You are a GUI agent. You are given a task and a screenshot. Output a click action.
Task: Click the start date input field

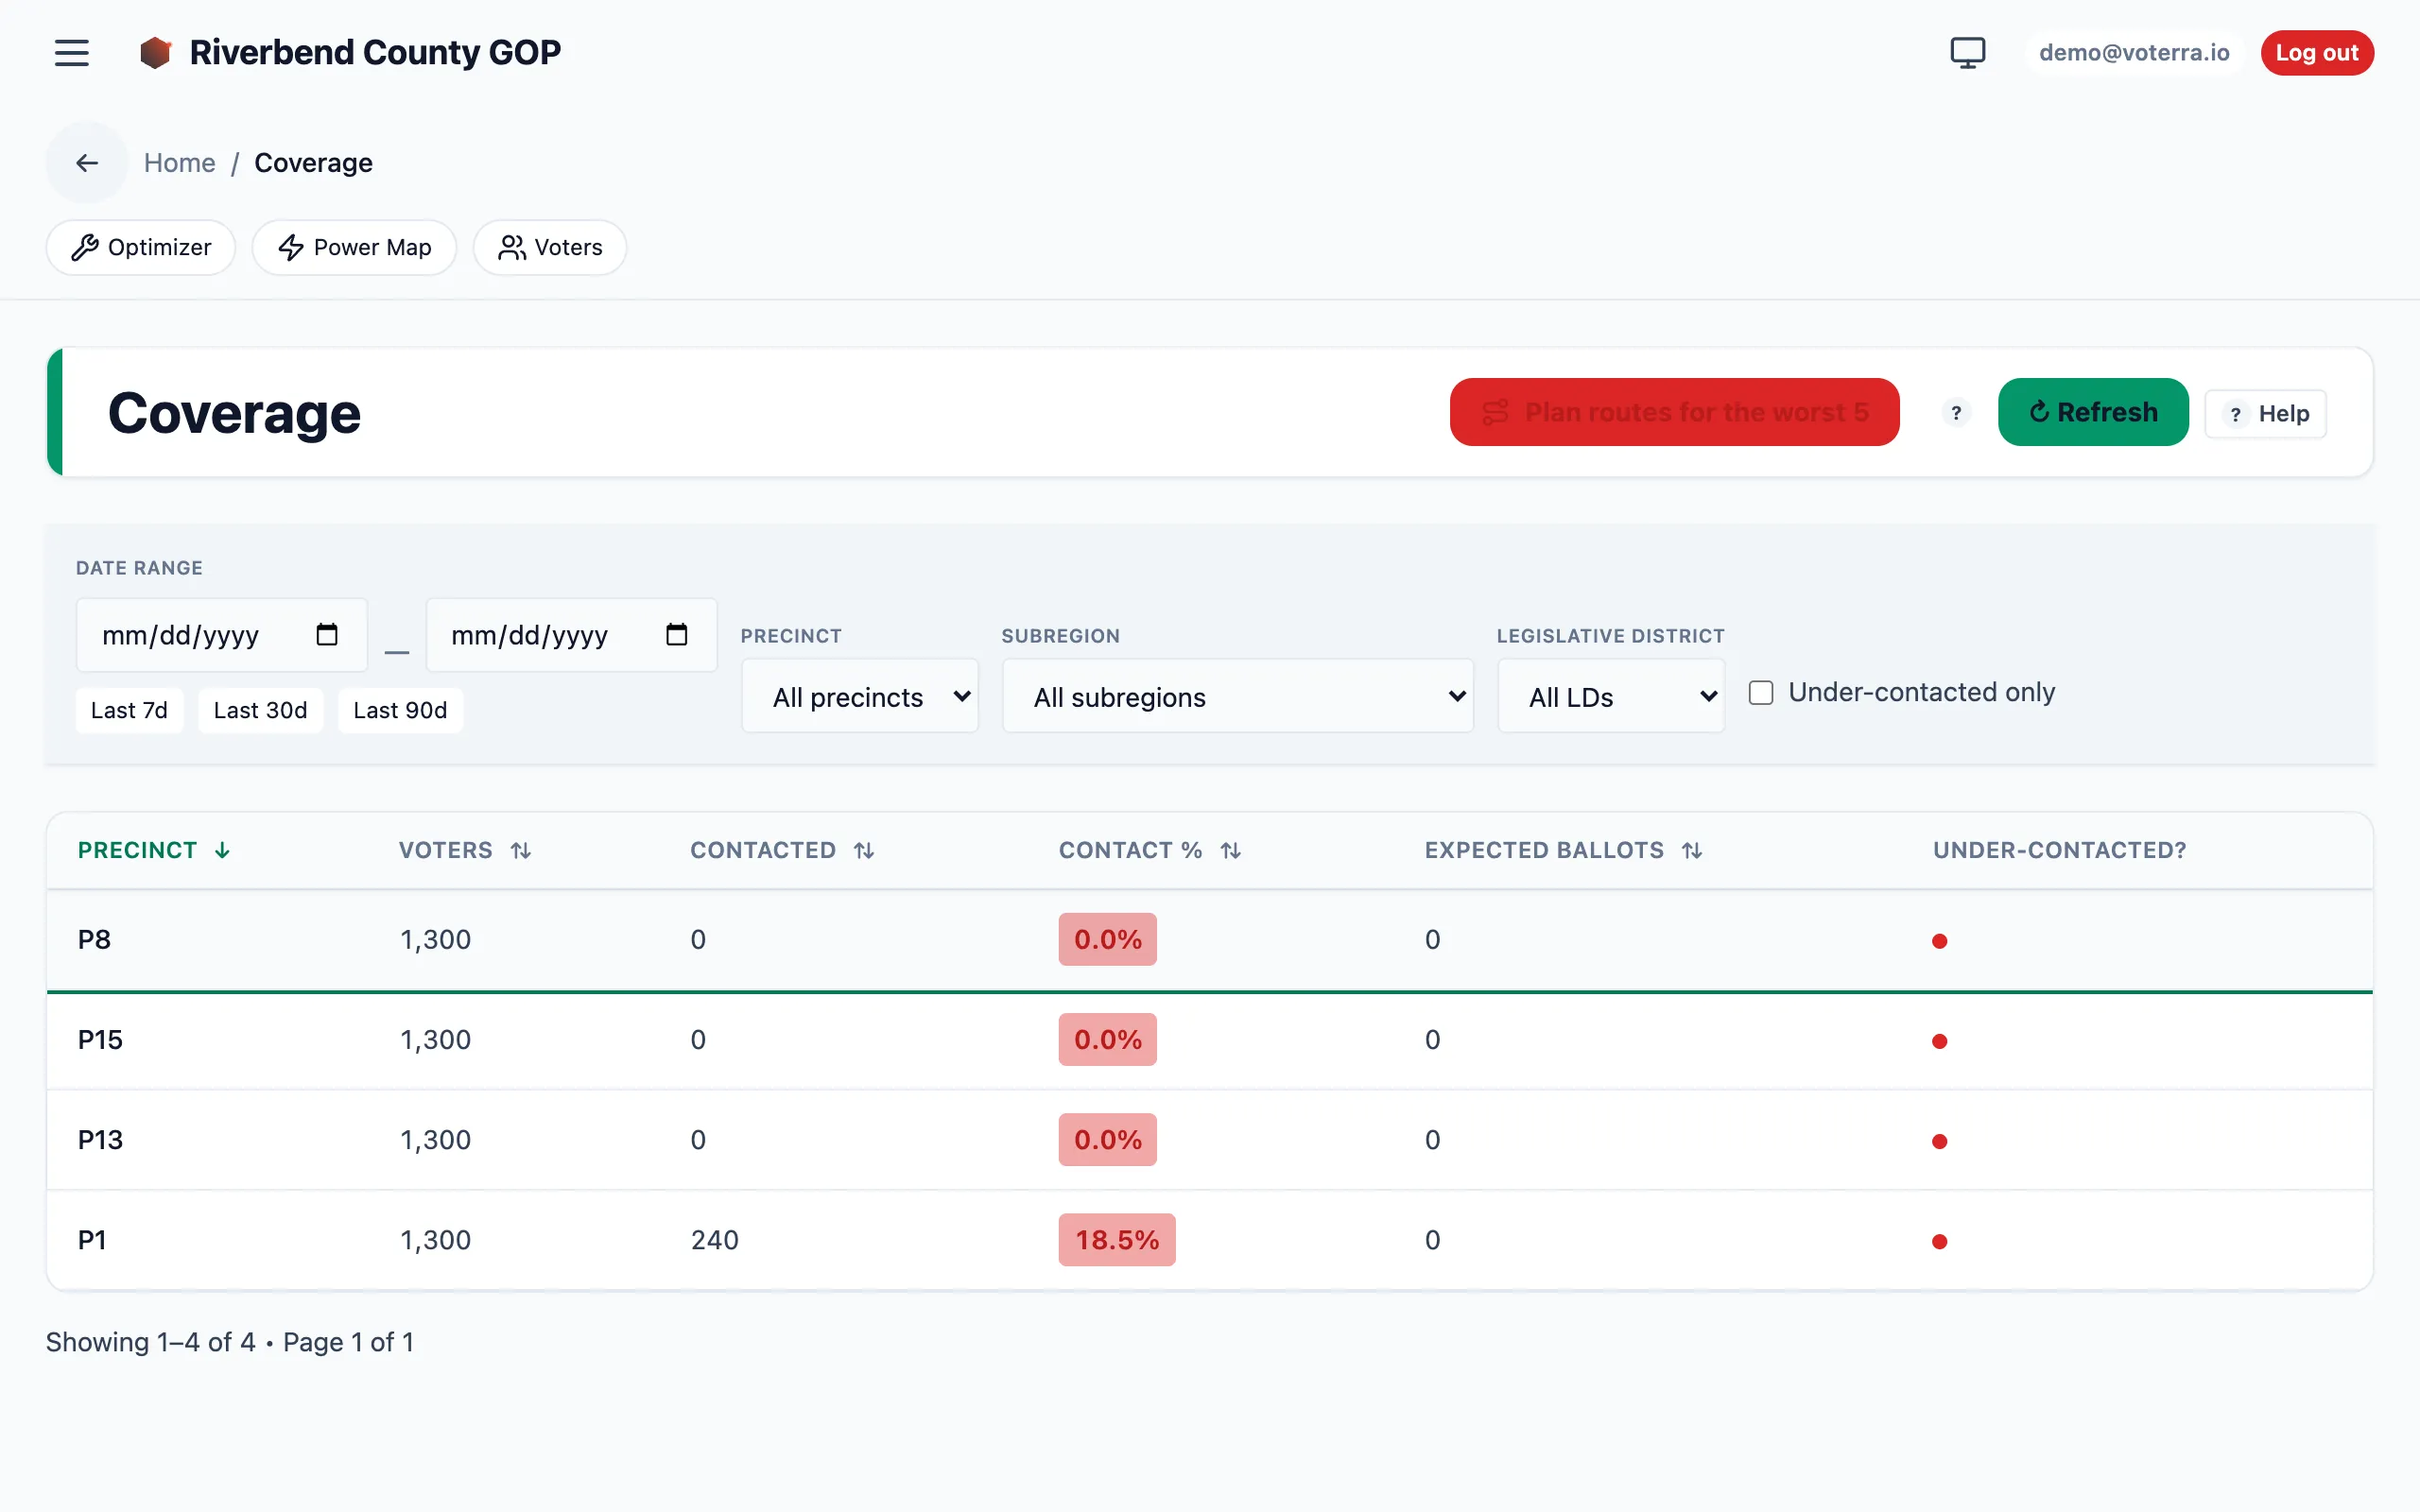222,635
